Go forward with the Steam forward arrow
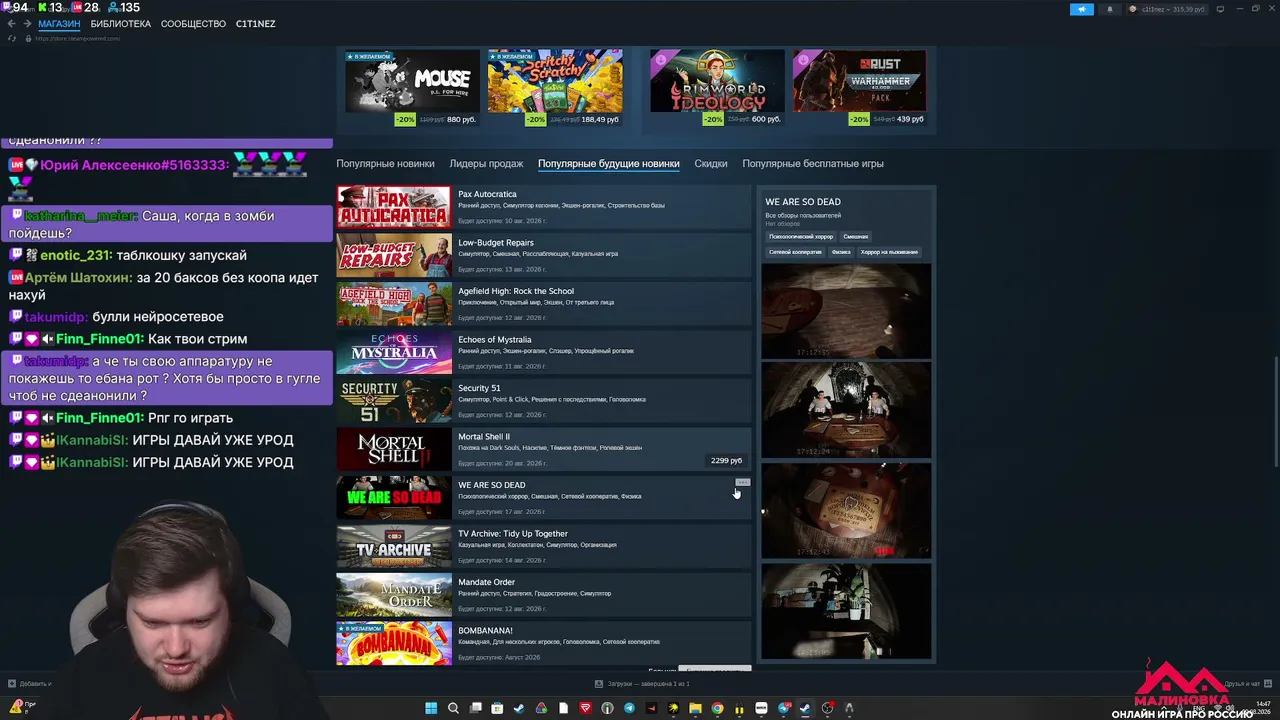 coord(26,24)
